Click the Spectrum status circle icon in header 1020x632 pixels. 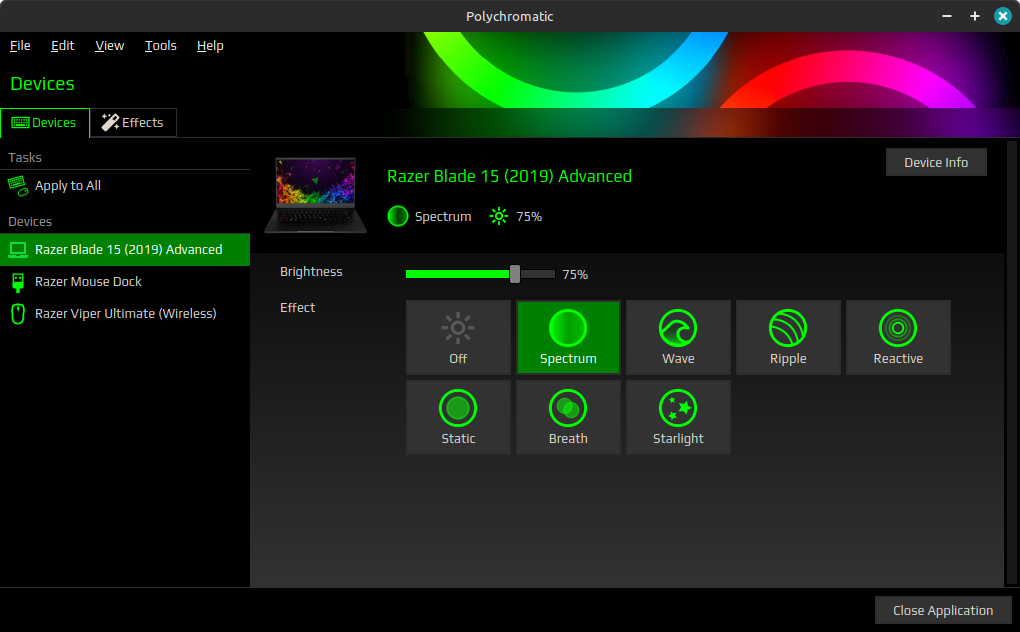point(397,216)
